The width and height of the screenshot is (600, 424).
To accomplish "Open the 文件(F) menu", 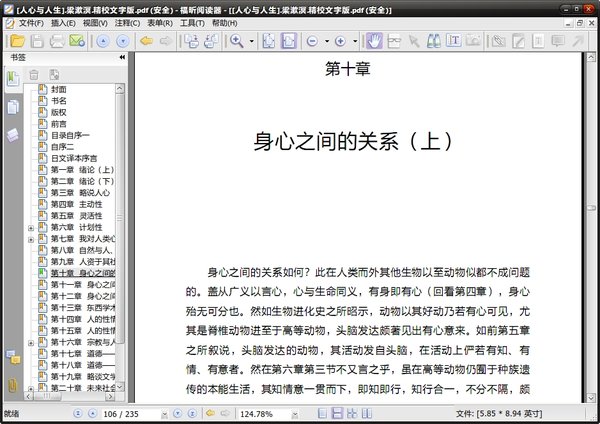I will (31, 23).
